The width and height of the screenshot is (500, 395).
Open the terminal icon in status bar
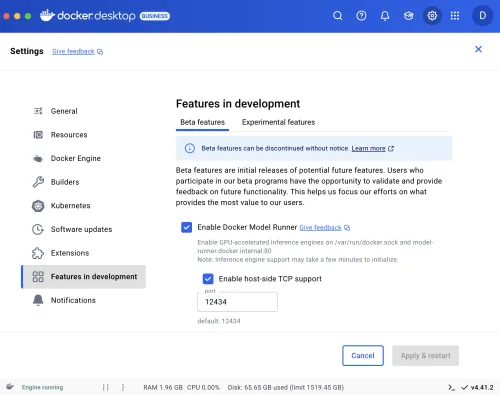[x=452, y=387]
